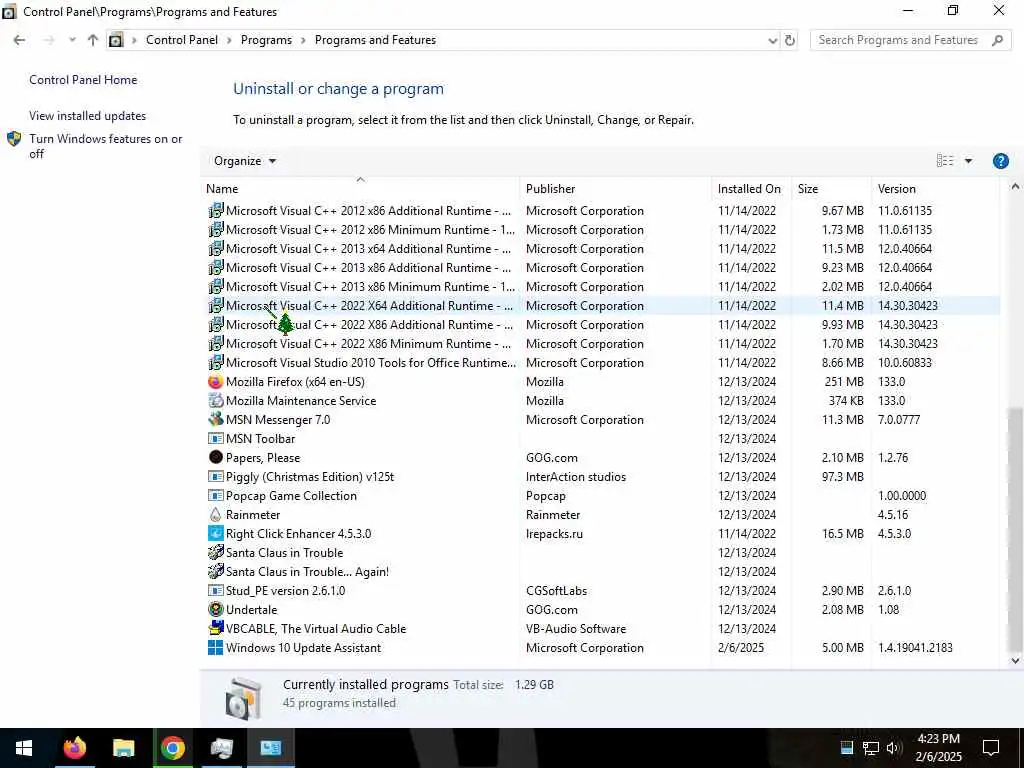The height and width of the screenshot is (768, 1024).
Task: Click the Santa Claus in Trouble icon
Action: (x=215, y=552)
